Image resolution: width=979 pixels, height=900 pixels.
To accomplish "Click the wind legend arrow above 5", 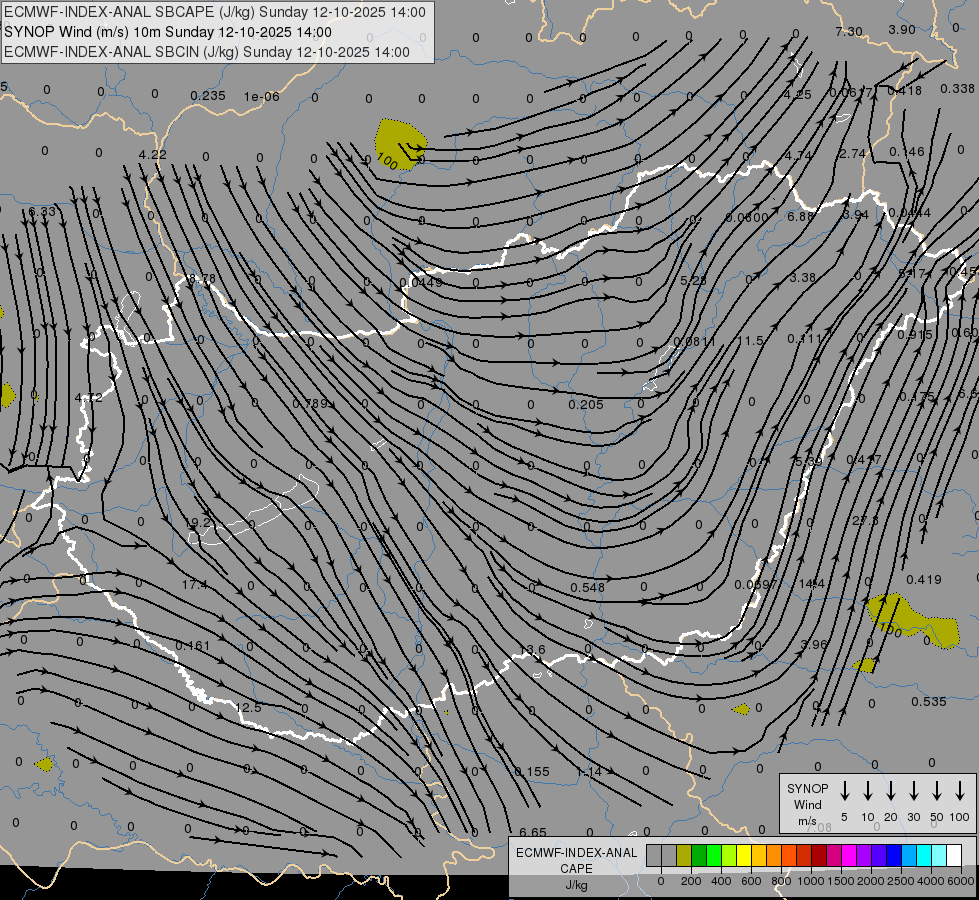I will tap(844, 791).
